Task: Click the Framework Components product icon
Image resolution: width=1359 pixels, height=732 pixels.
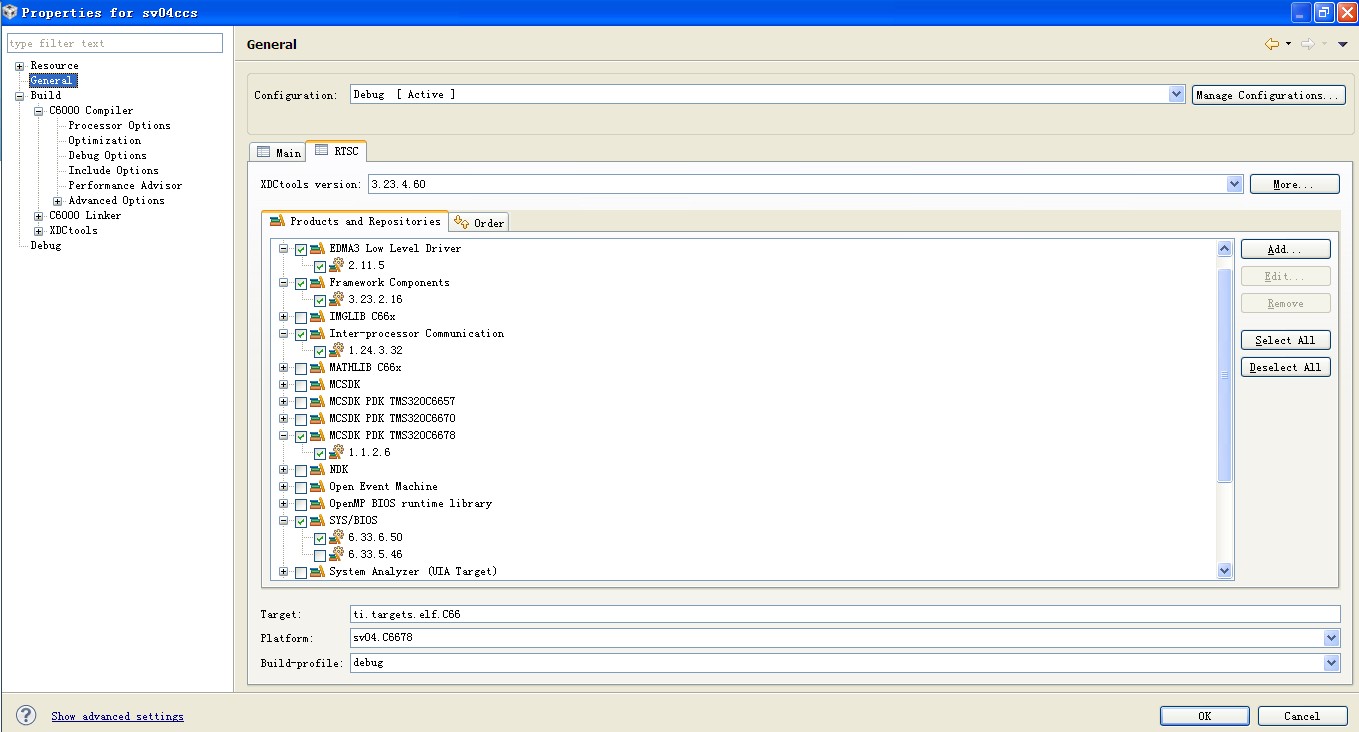Action: tap(317, 283)
